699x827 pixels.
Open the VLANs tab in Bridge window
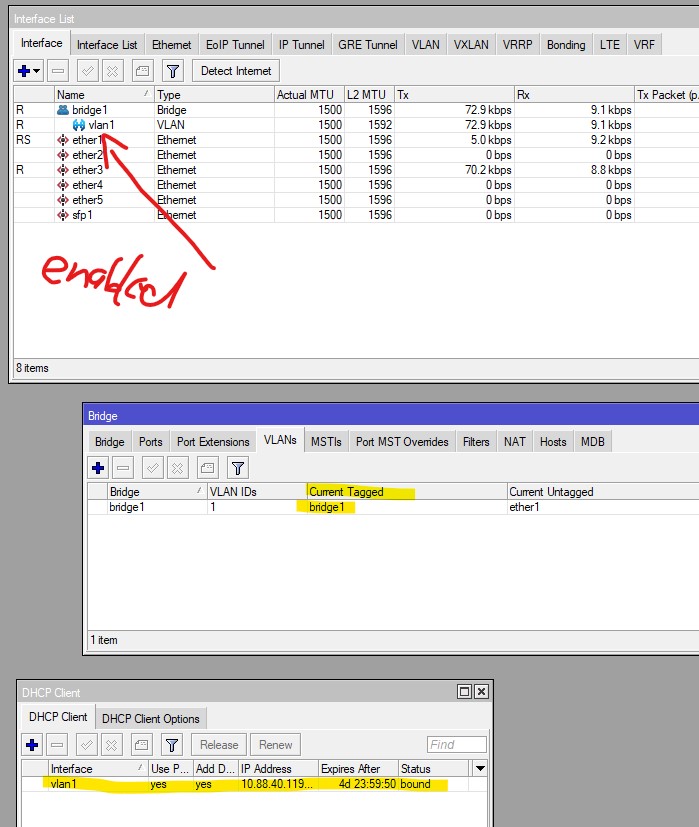pyautogui.click(x=280, y=440)
